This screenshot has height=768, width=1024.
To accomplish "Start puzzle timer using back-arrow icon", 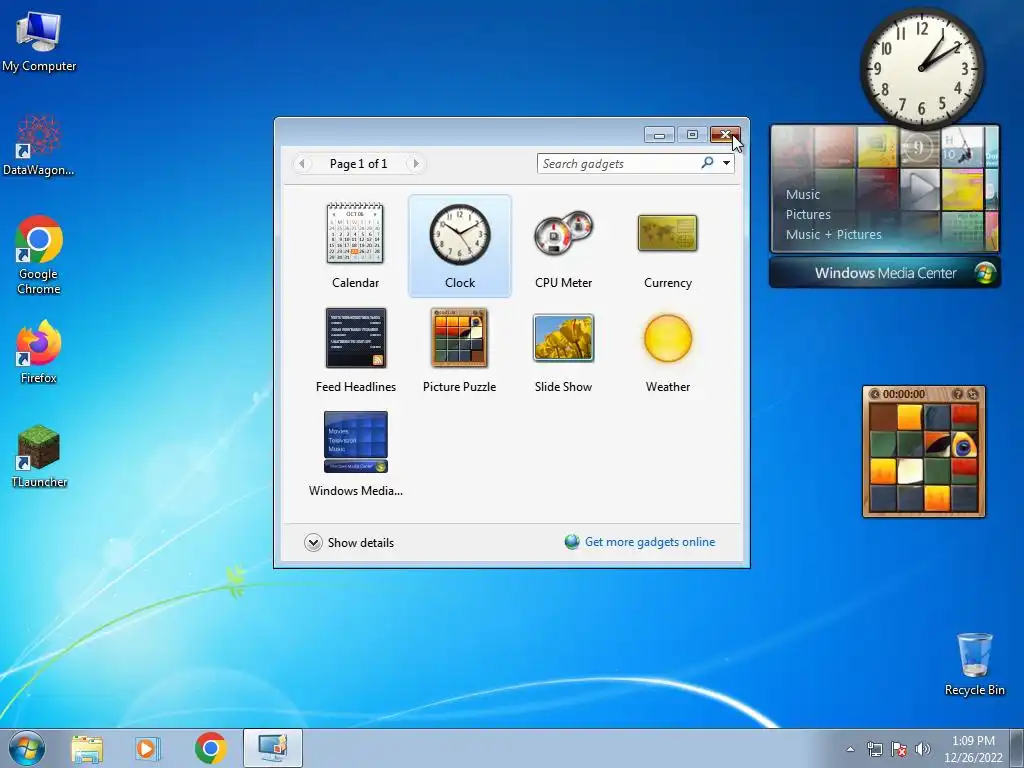I will pyautogui.click(x=875, y=394).
